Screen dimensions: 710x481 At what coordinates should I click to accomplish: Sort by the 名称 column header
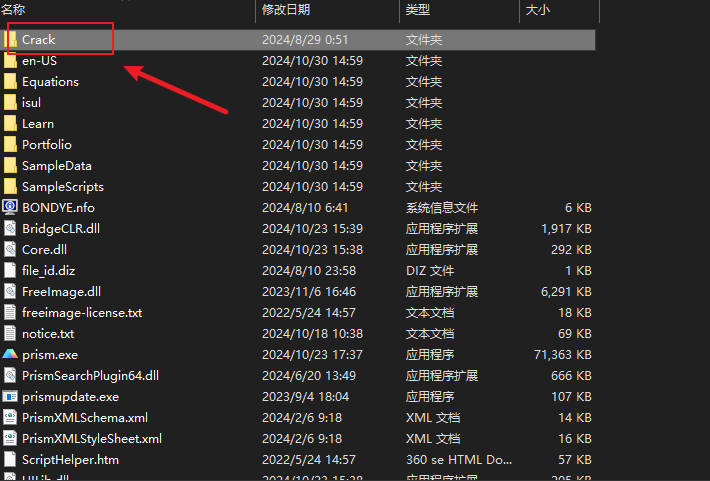click(12, 9)
